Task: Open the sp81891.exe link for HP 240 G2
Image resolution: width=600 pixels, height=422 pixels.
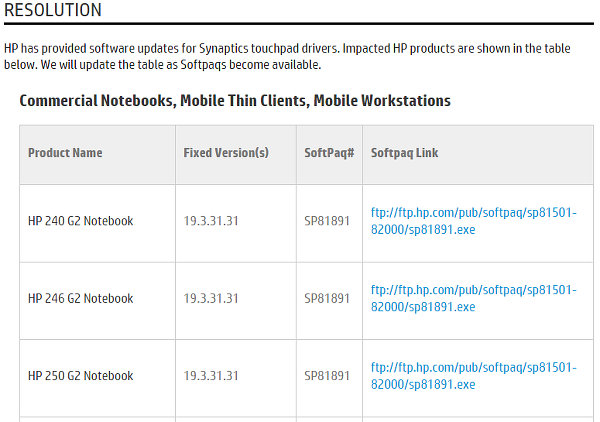Action: [473, 220]
